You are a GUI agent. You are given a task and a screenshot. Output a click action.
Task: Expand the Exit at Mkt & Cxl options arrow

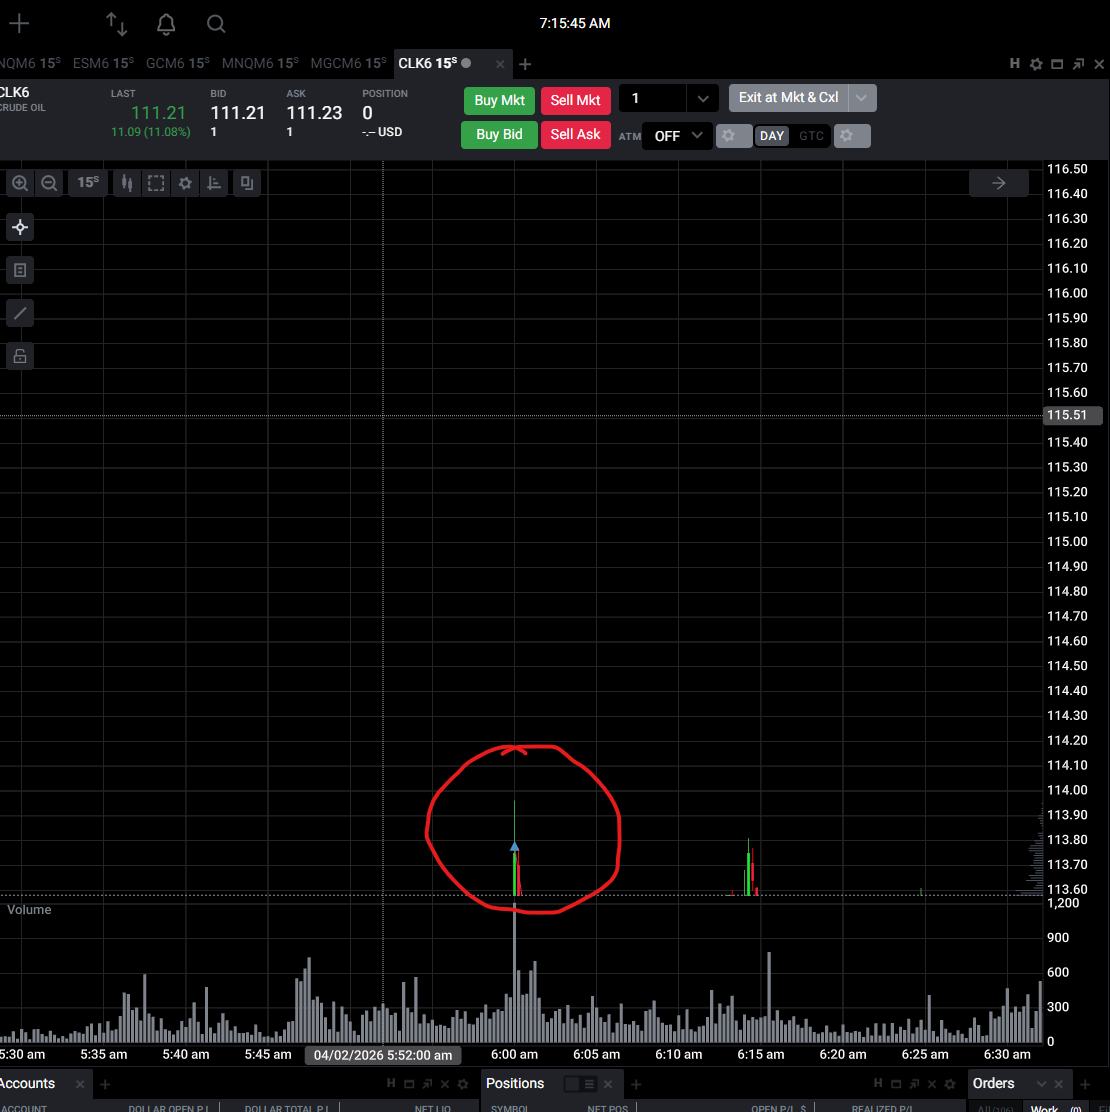(x=862, y=98)
